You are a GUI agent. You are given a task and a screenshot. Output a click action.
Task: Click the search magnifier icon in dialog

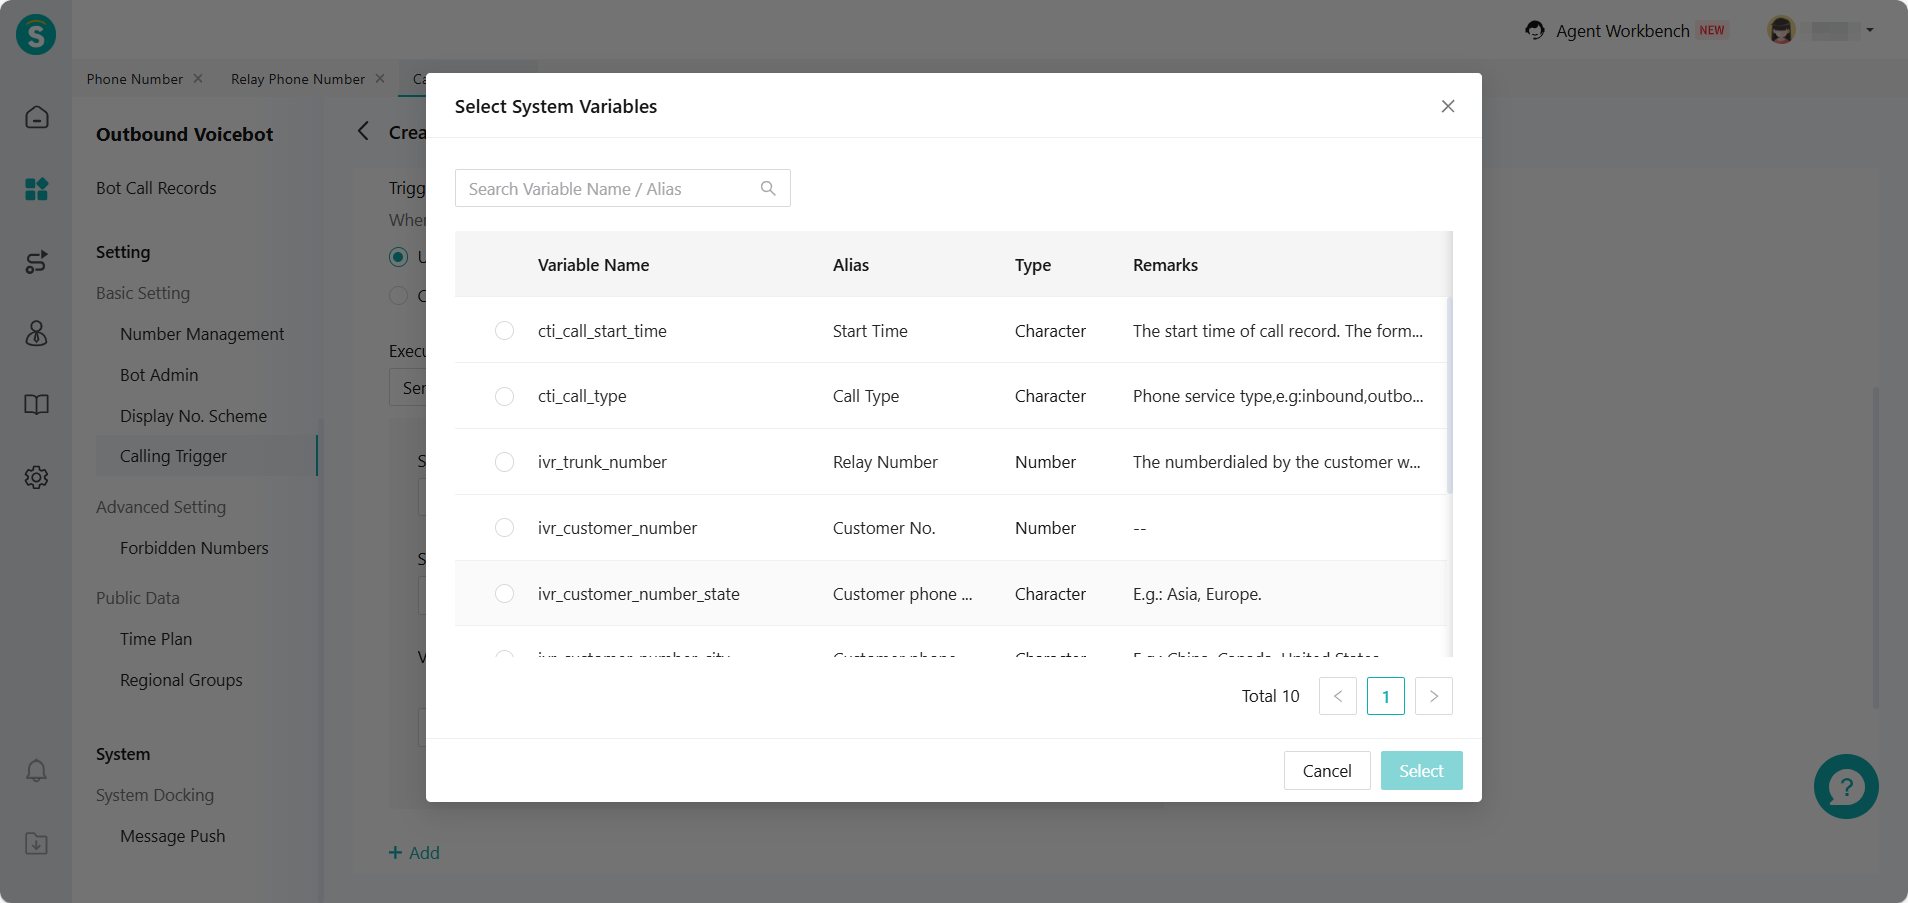coord(768,188)
